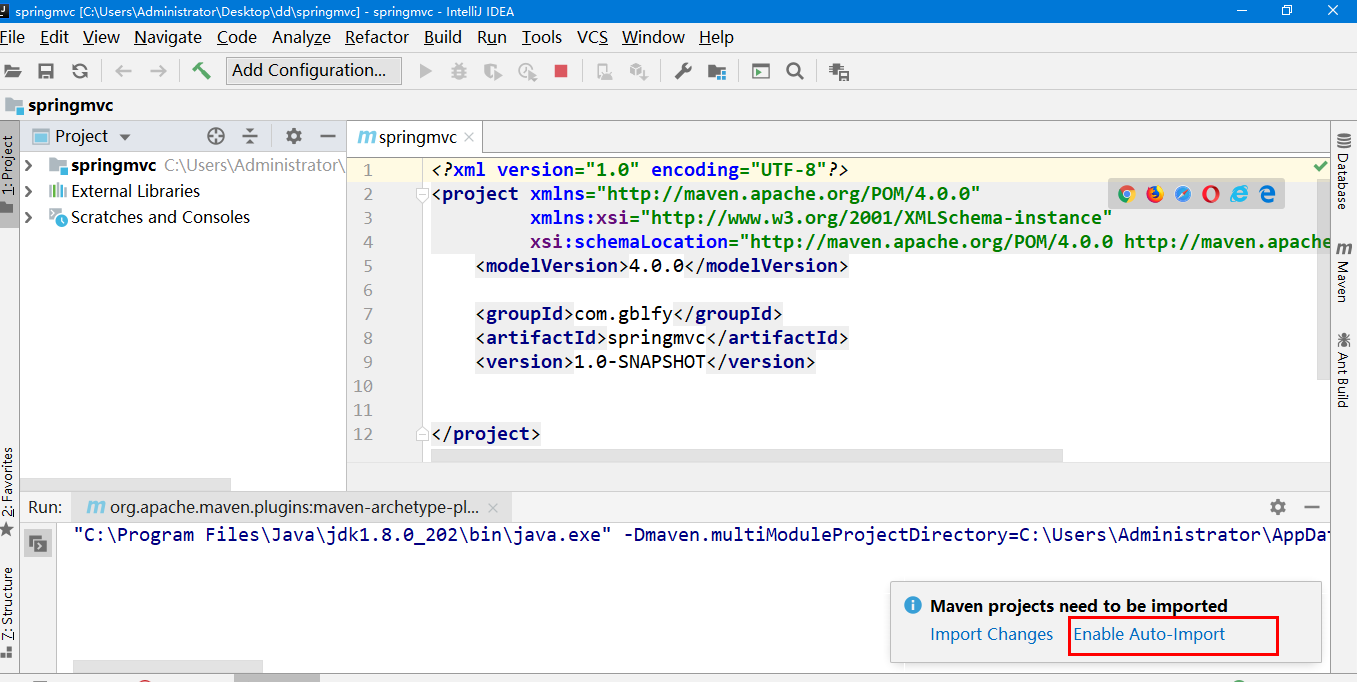
Task: Close the springmvc editor tab
Action: click(469, 138)
